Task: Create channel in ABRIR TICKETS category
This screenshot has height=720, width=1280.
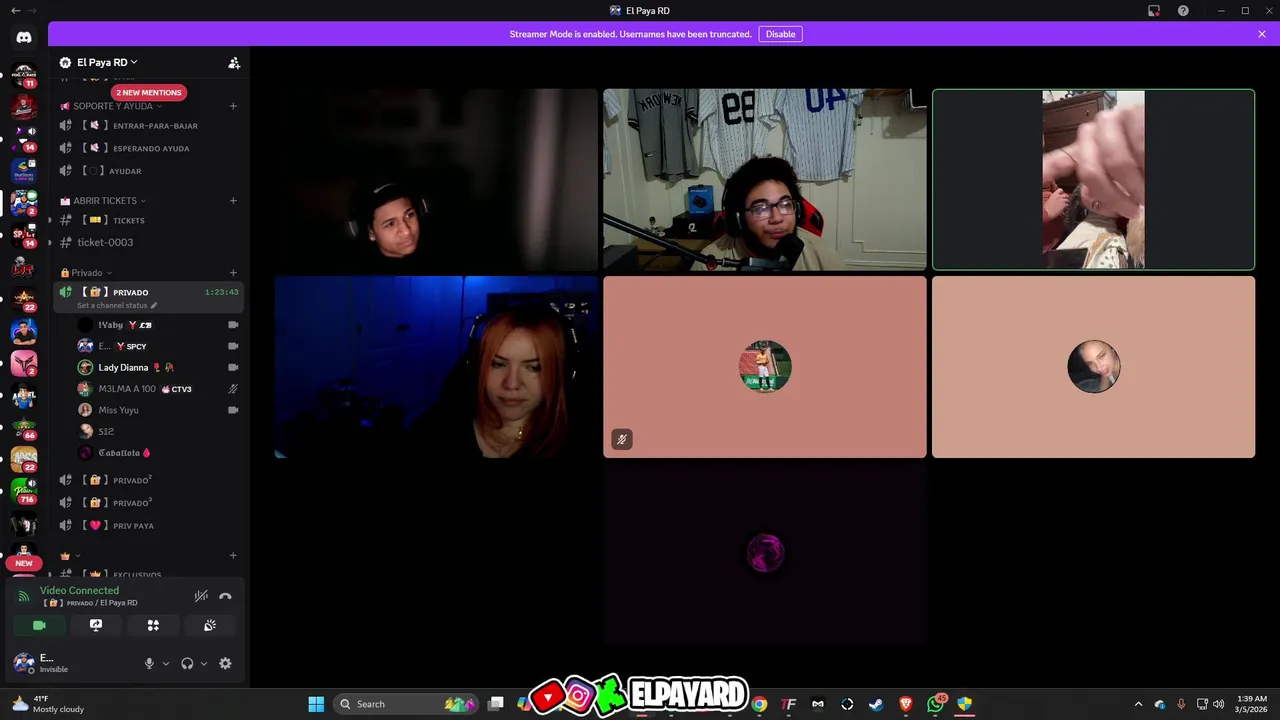Action: coord(233,201)
